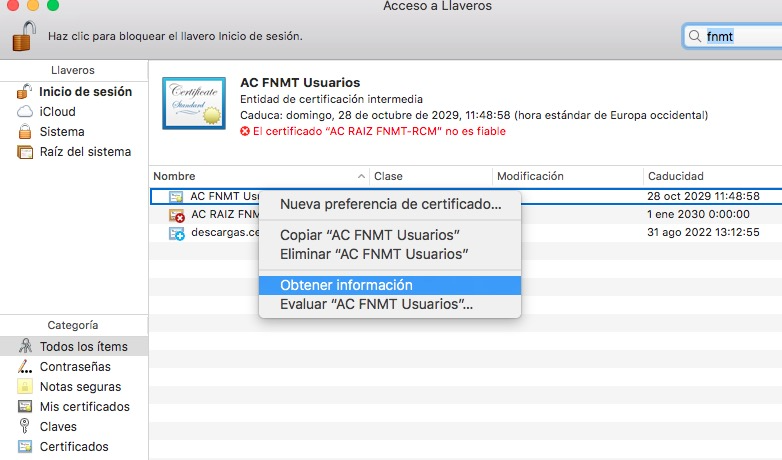Select the Mis certificados category label
This screenshot has height=460, width=782.
(85, 407)
